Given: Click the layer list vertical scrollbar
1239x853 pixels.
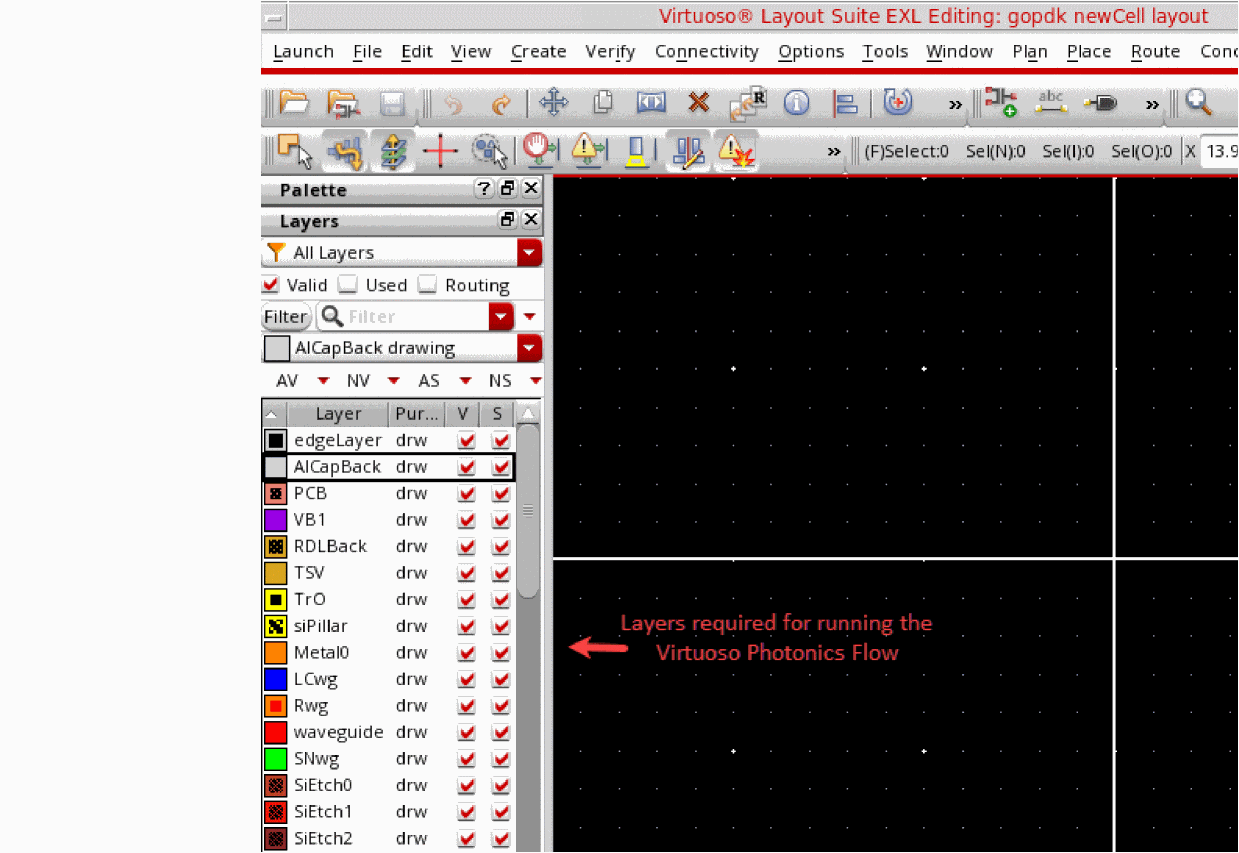Looking at the screenshot, I should pyautogui.click(x=528, y=511).
